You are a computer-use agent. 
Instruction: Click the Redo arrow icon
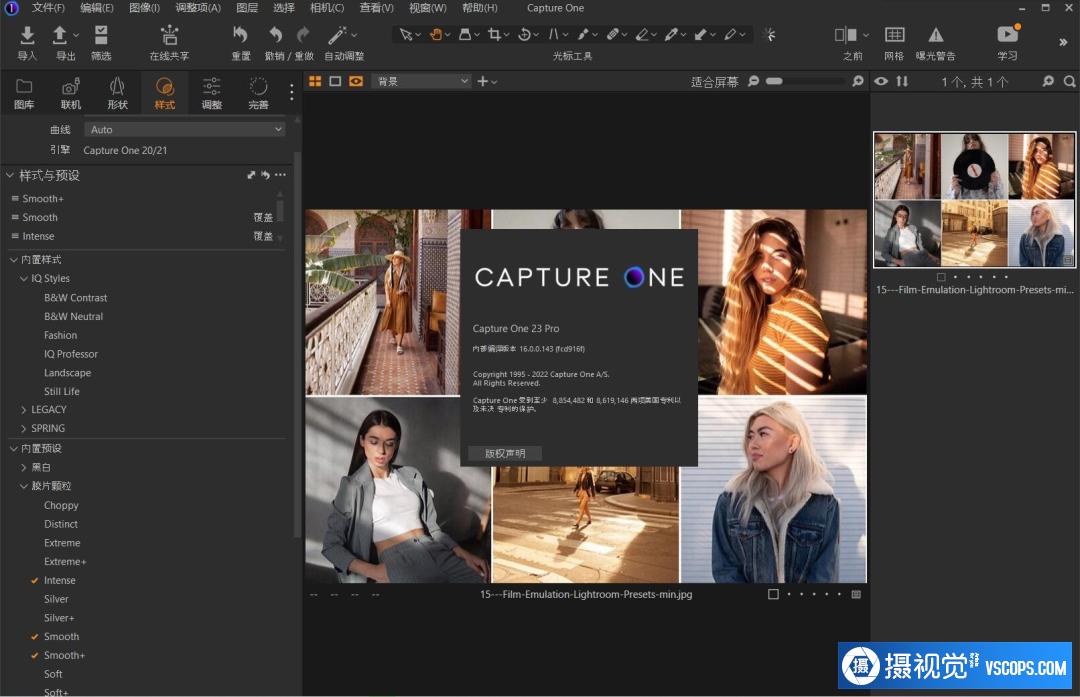pos(303,34)
